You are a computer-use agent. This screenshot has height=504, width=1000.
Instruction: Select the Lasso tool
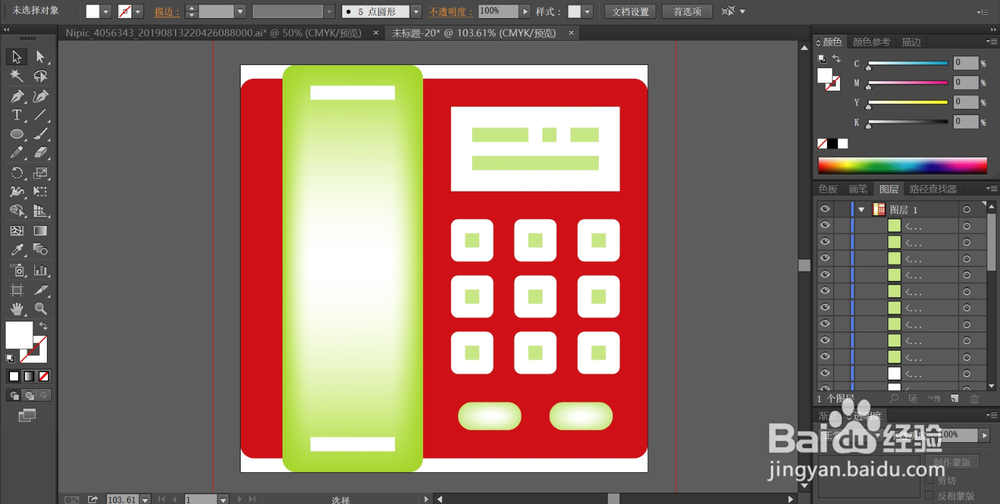coord(41,77)
